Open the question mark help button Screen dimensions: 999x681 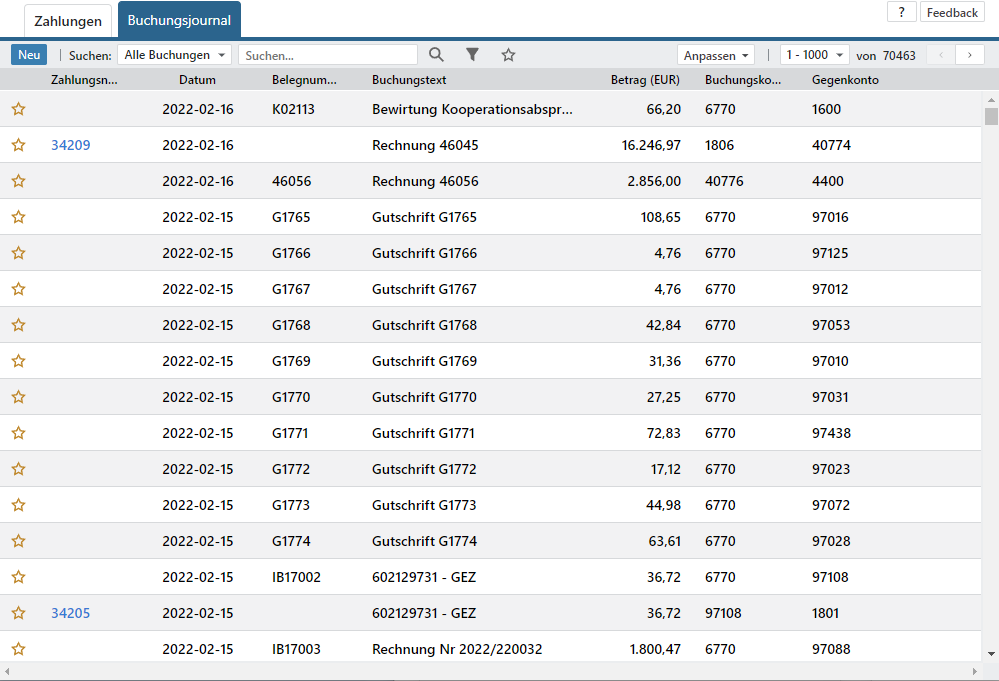[x=902, y=12]
